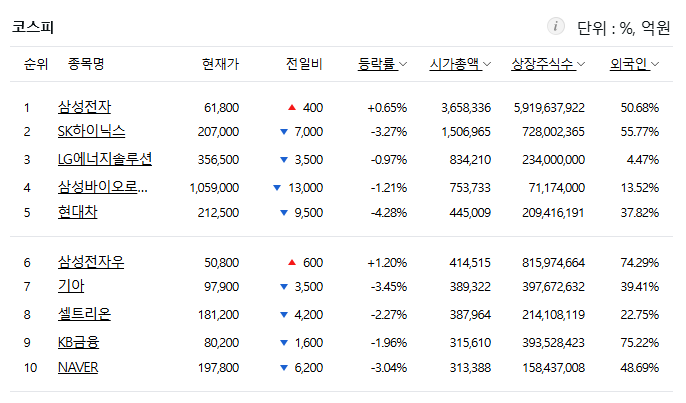Click LG에너지솔루션 price 356,500
Image resolution: width=686 pixels, height=403 pixels.
[x=218, y=160]
